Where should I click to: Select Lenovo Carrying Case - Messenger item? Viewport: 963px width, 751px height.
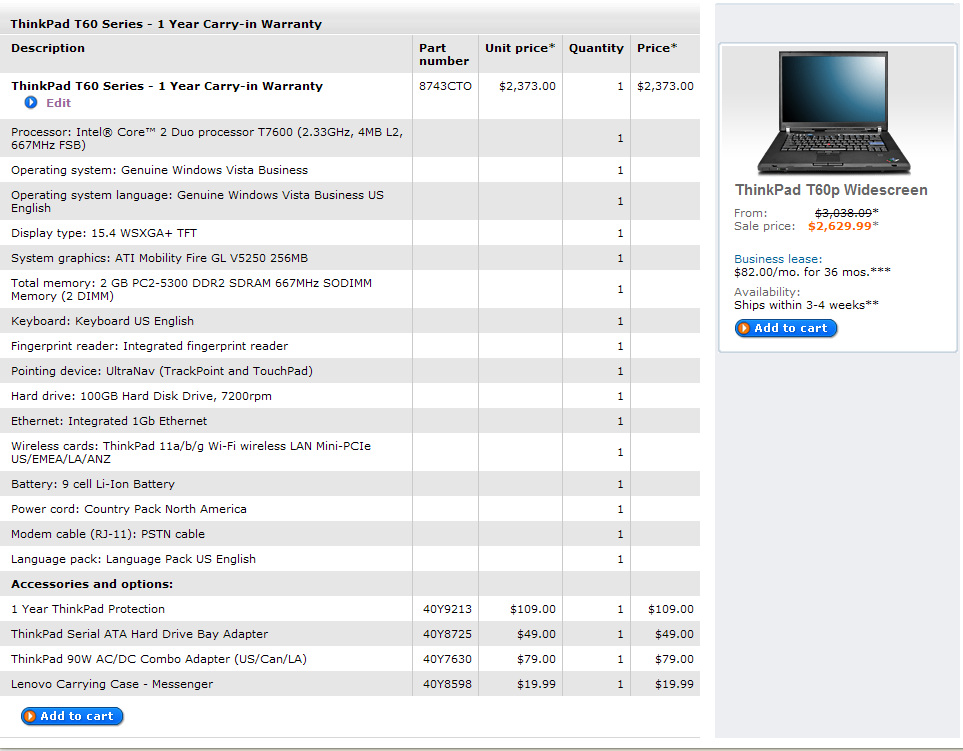[112, 684]
